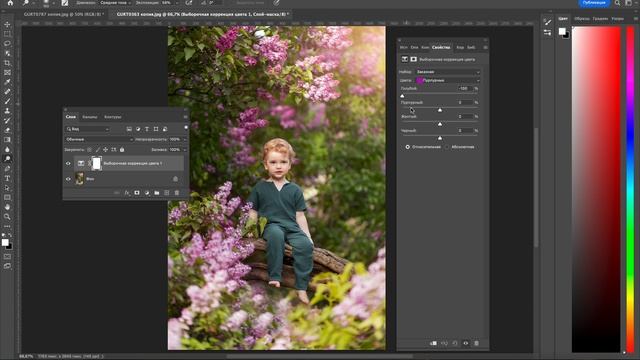Filter for adjustment layers icon
The image size is (640, 360).
click(138, 129)
